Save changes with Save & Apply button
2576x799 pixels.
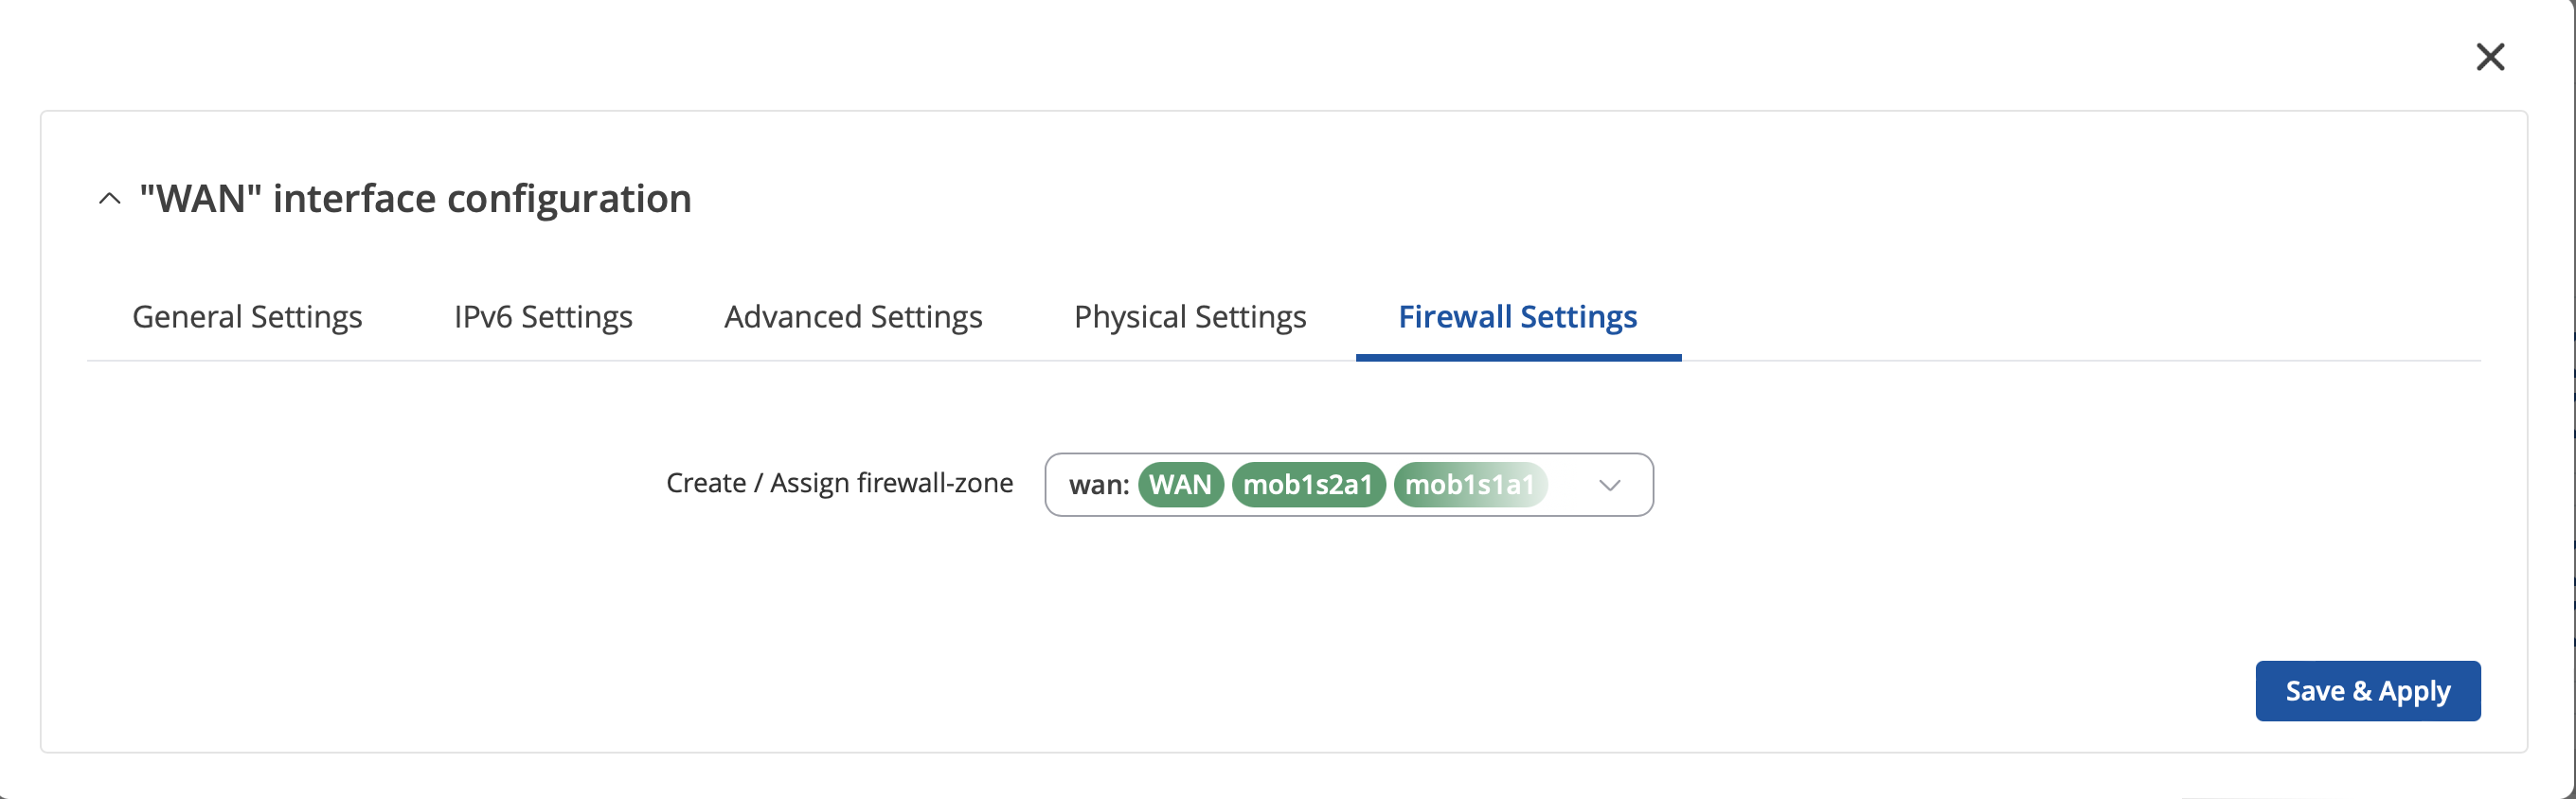click(x=2367, y=691)
